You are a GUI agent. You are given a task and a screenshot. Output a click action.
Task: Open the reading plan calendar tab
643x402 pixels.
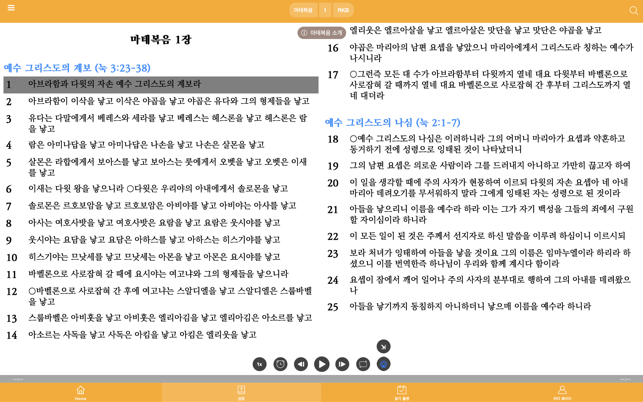(x=402, y=392)
